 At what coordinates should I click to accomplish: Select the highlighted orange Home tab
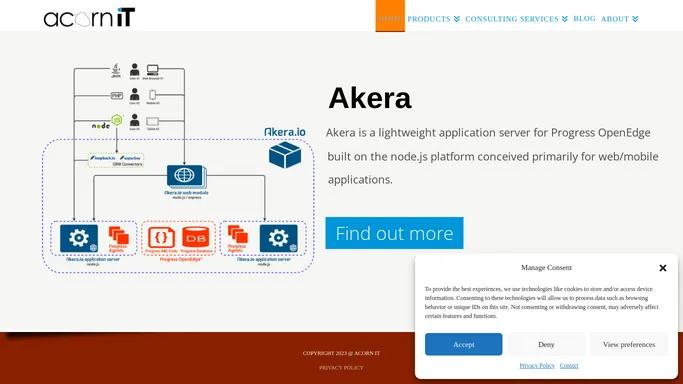390,16
